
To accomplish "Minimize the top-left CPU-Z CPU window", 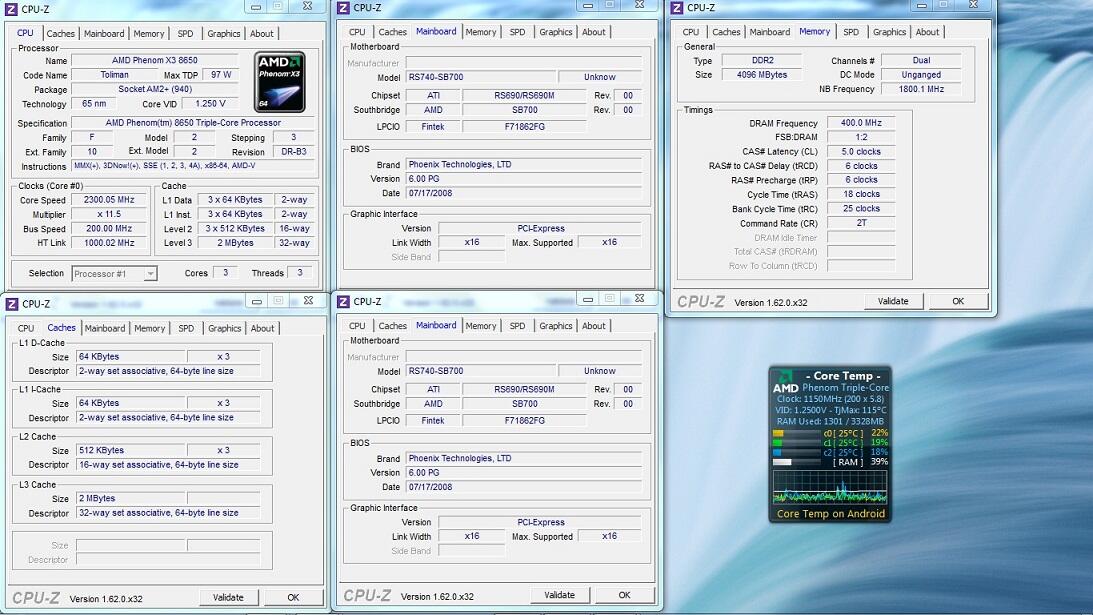I will (x=257, y=7).
